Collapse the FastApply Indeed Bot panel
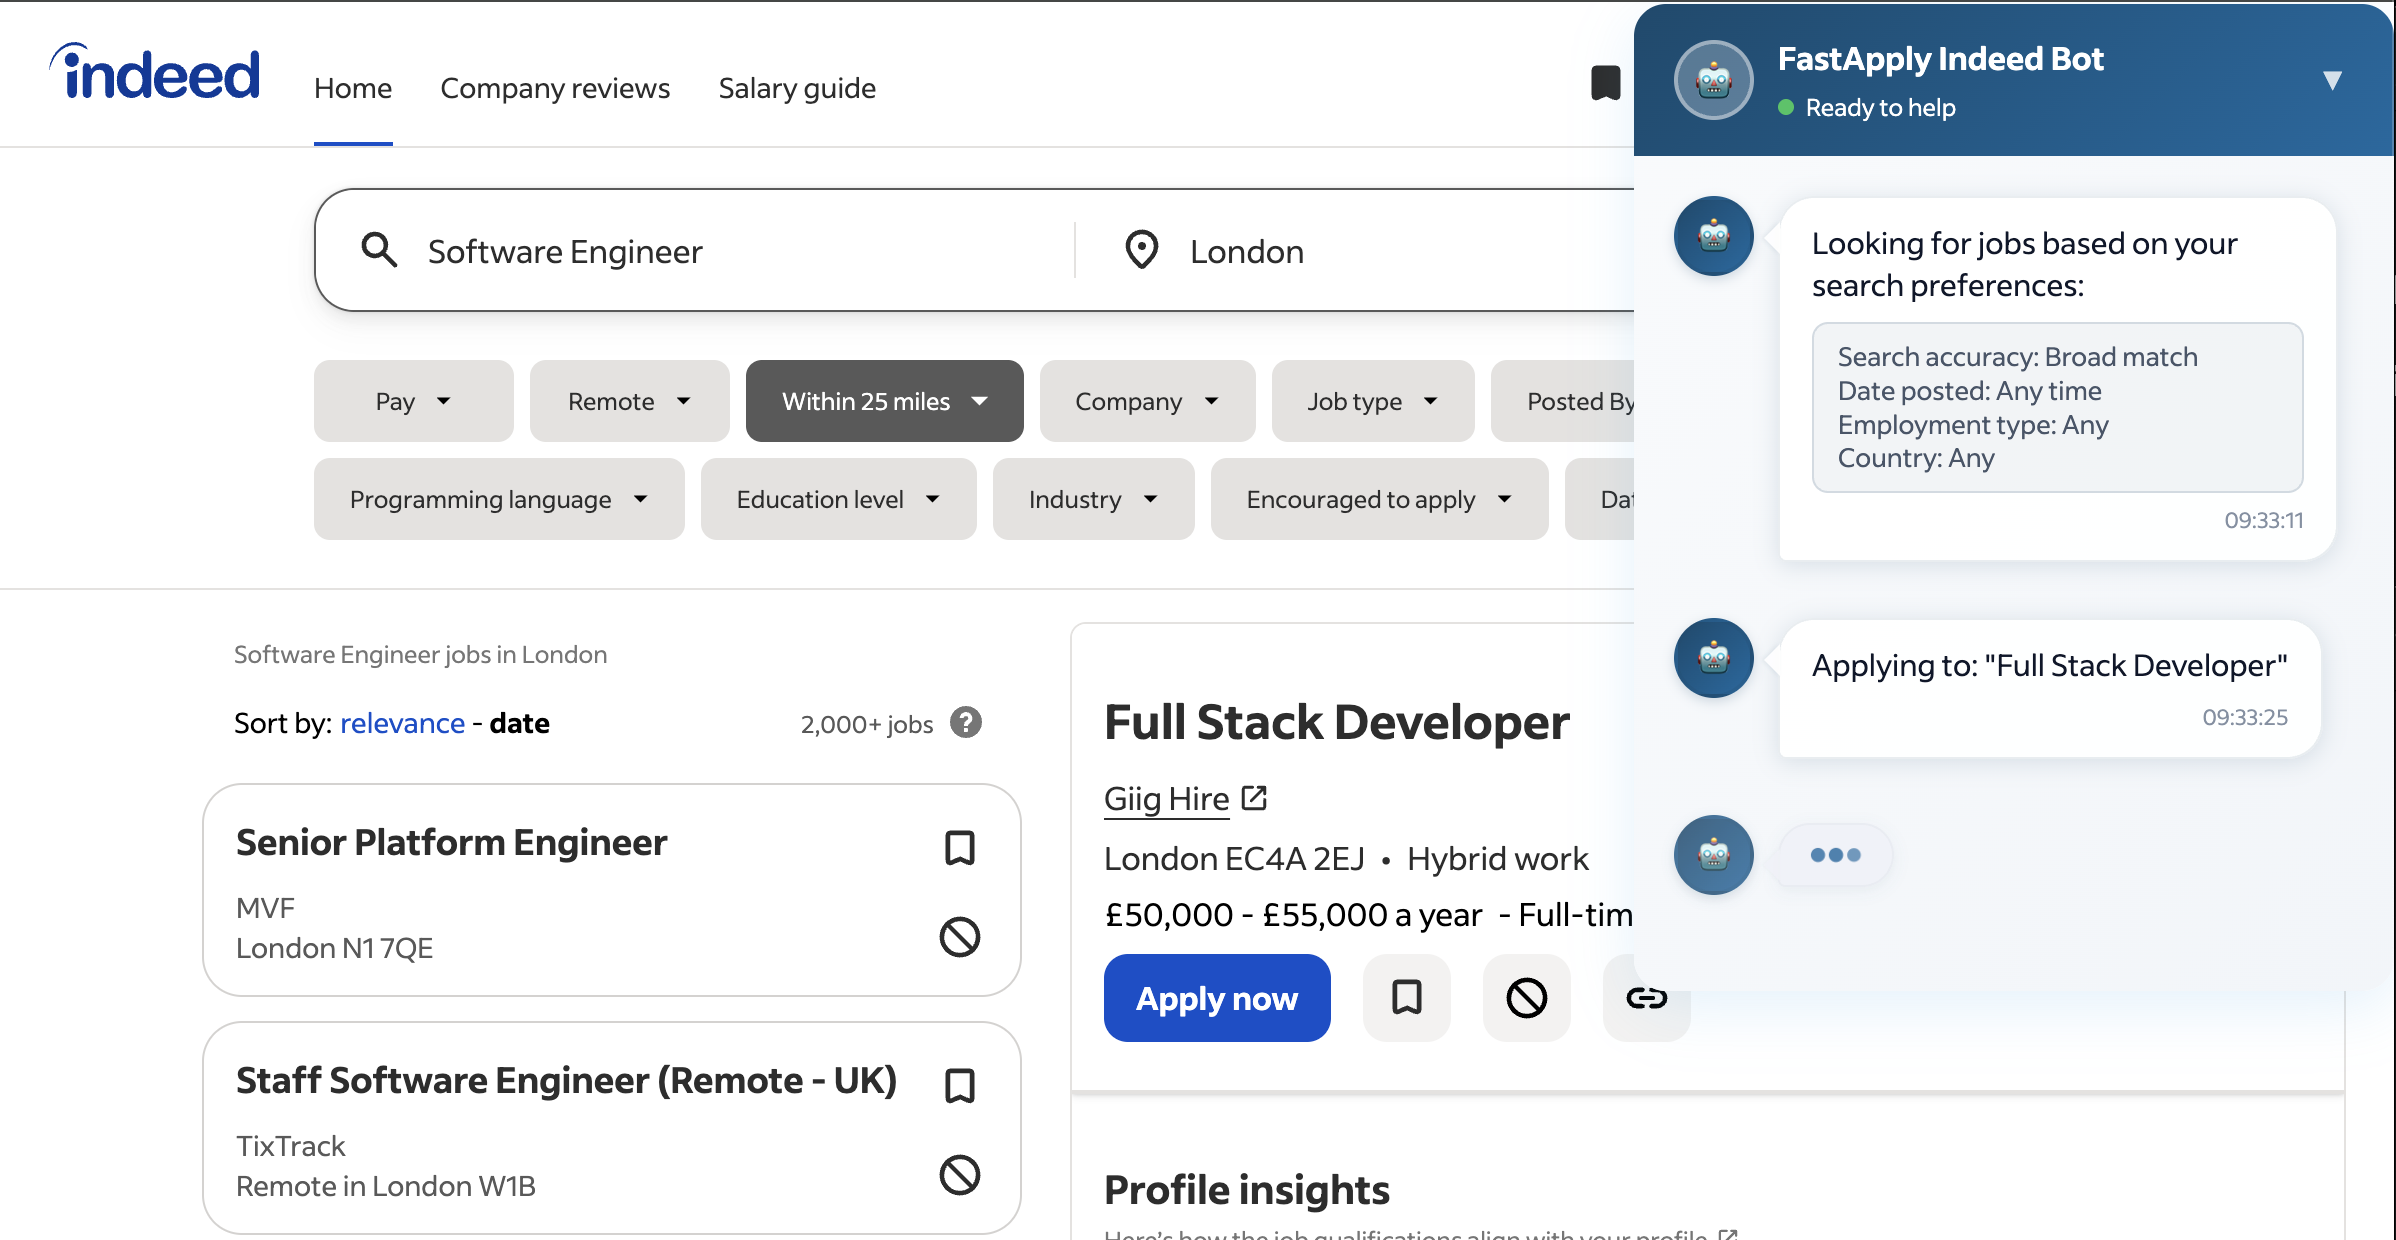The image size is (2396, 1240). point(2332,80)
